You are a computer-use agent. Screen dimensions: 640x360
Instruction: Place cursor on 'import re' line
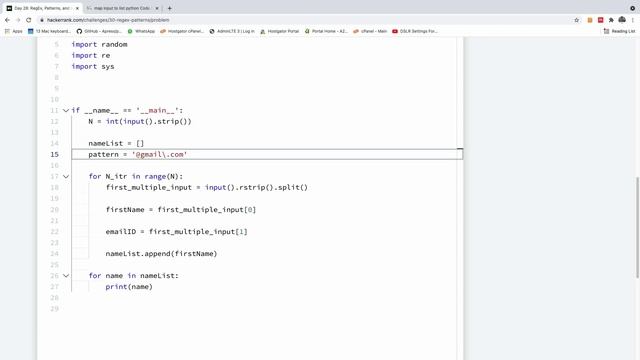click(91, 55)
